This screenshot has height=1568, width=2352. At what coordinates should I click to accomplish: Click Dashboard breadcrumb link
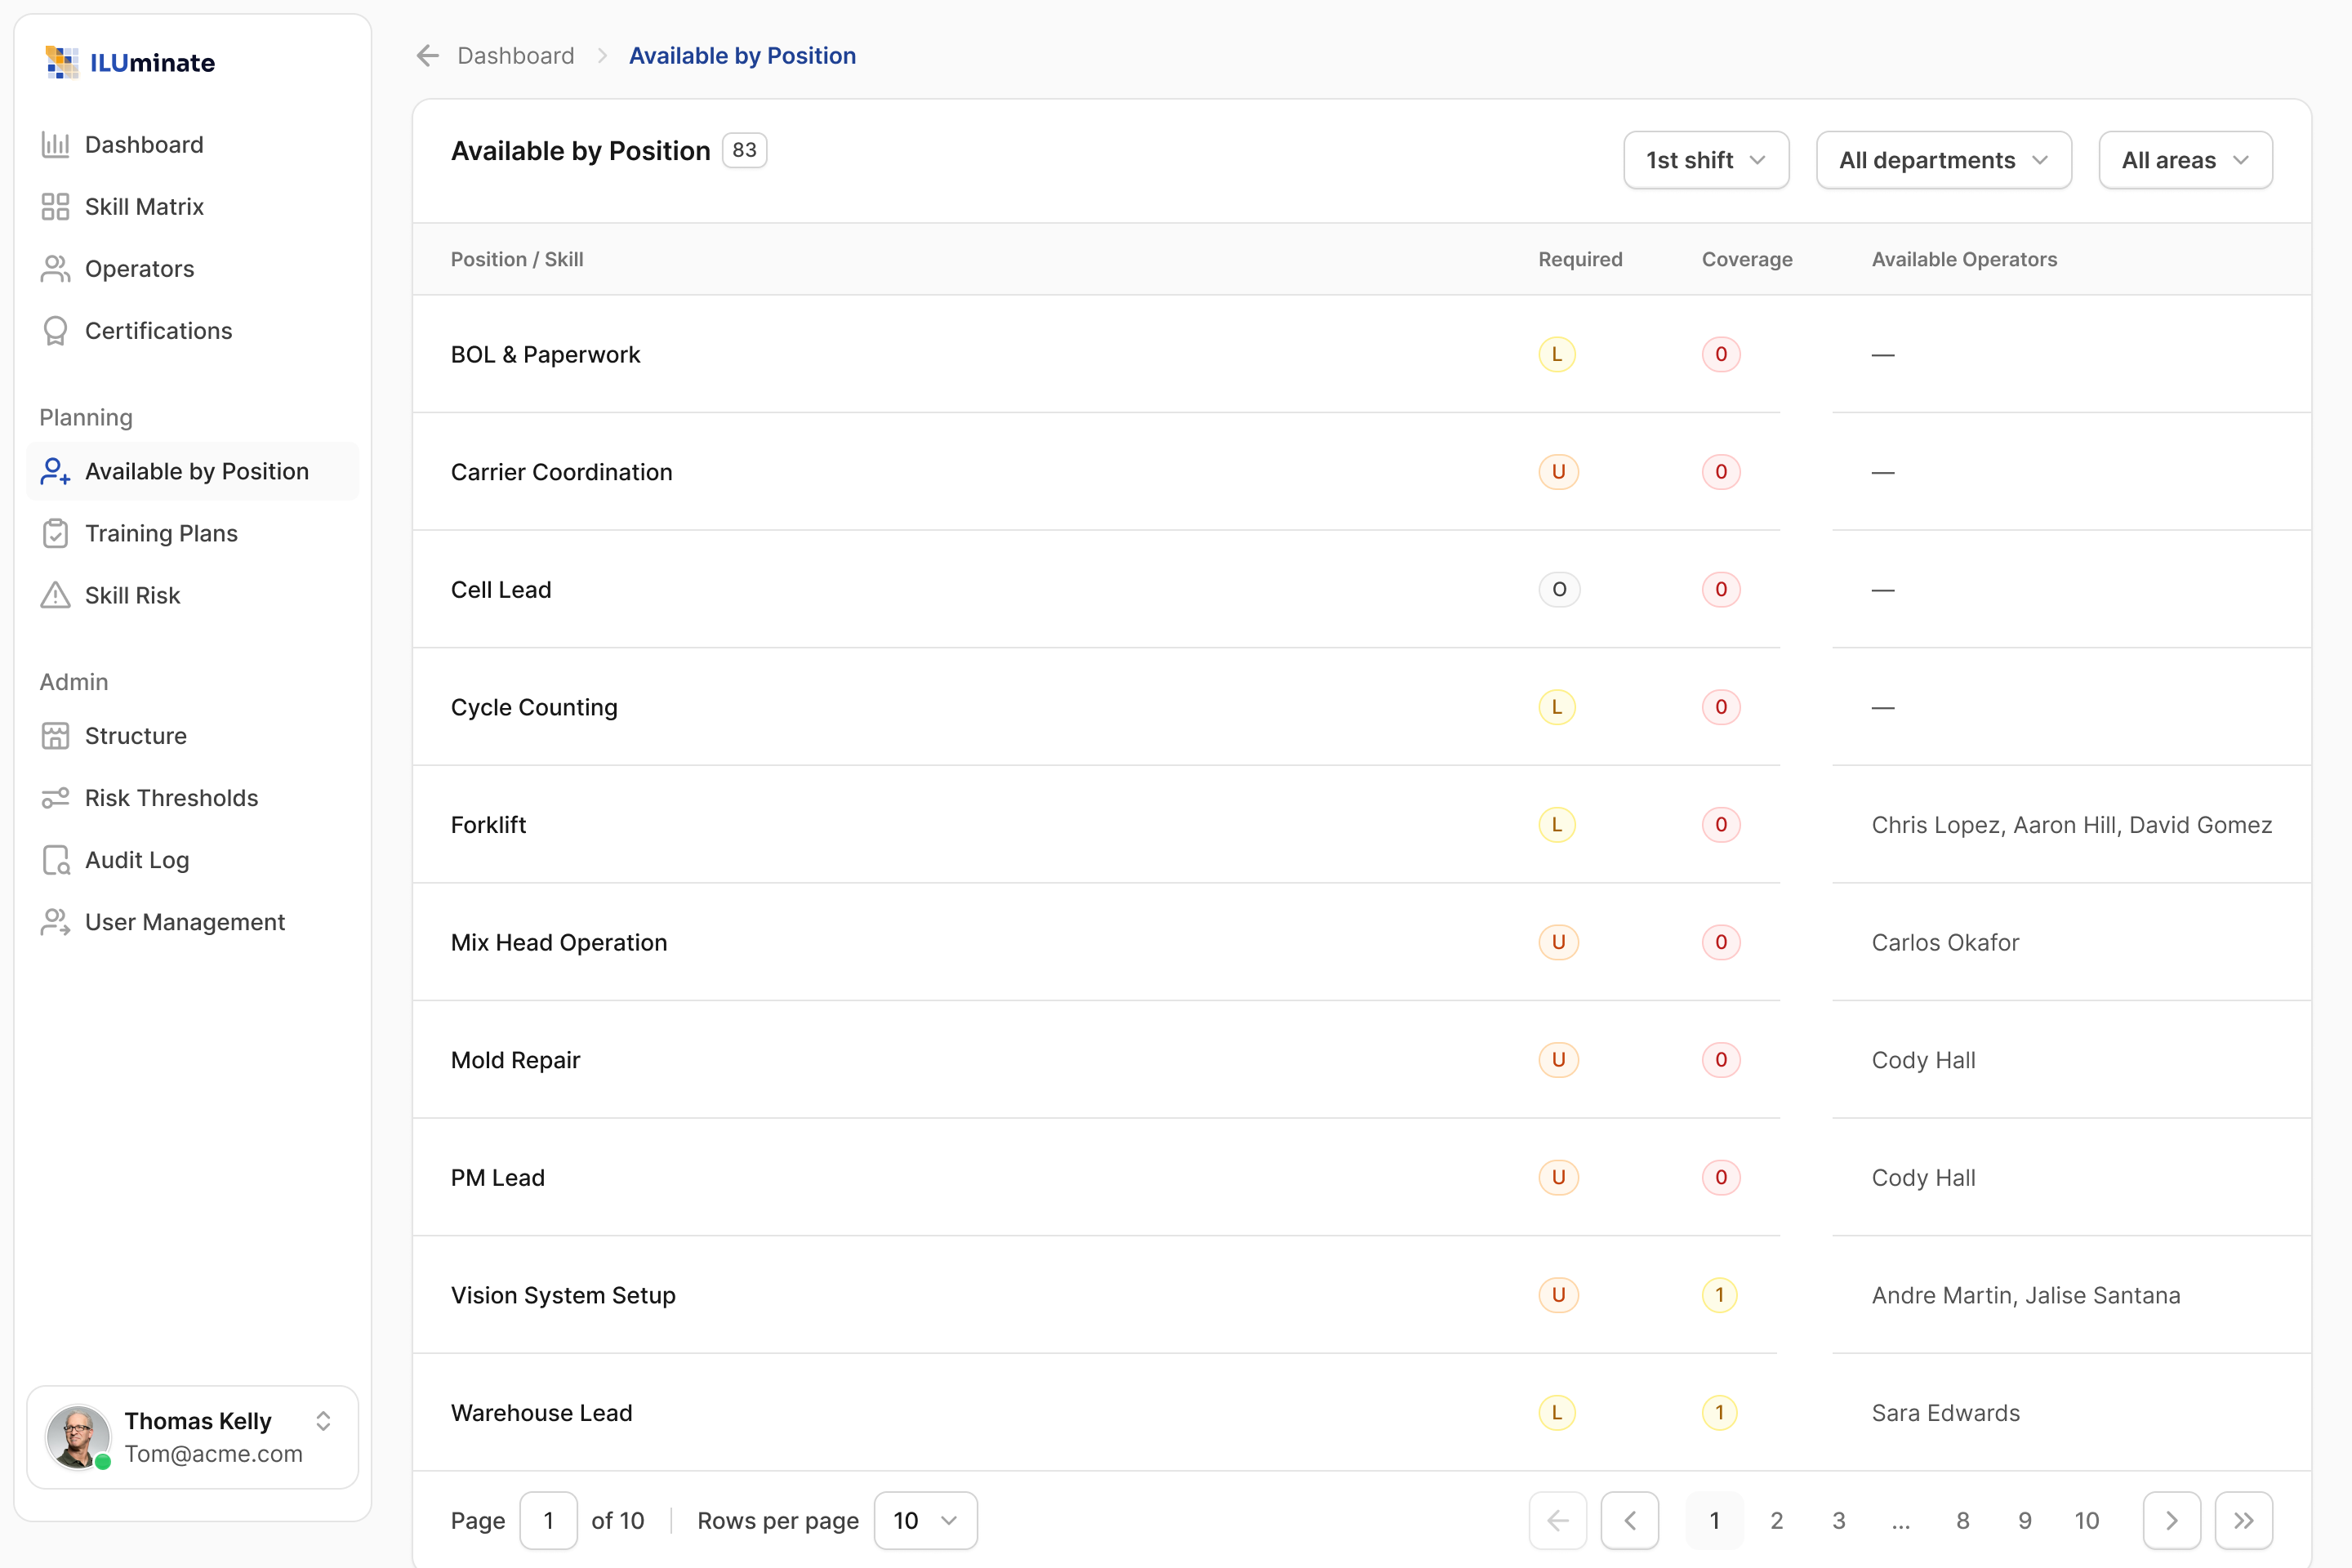(x=515, y=56)
